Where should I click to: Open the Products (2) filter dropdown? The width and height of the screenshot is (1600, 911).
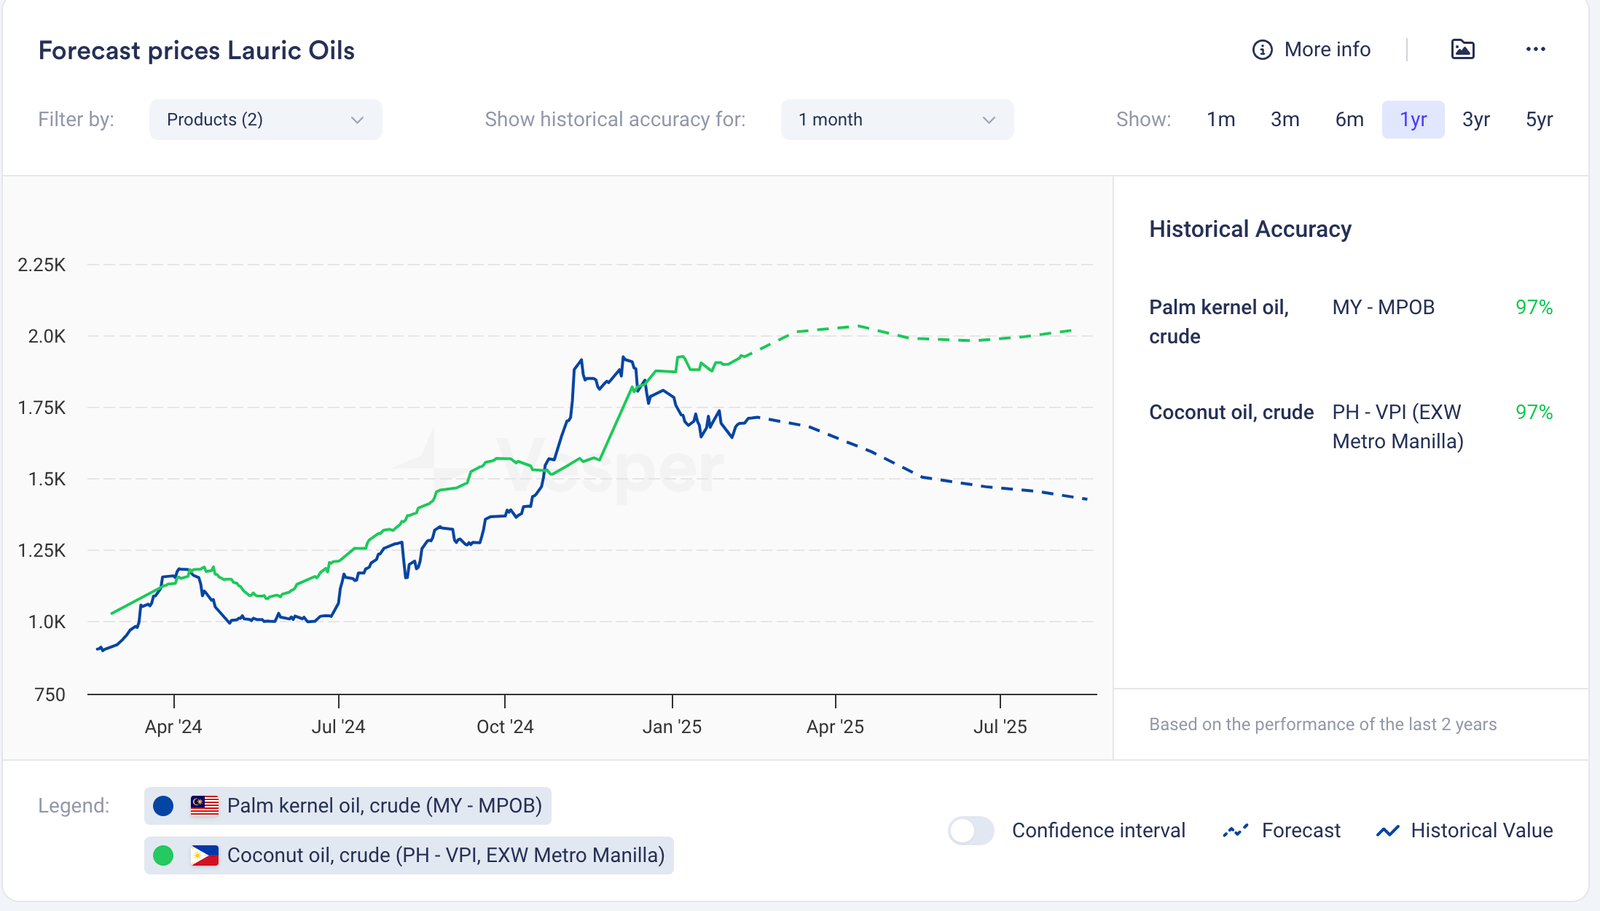pyautogui.click(x=265, y=120)
